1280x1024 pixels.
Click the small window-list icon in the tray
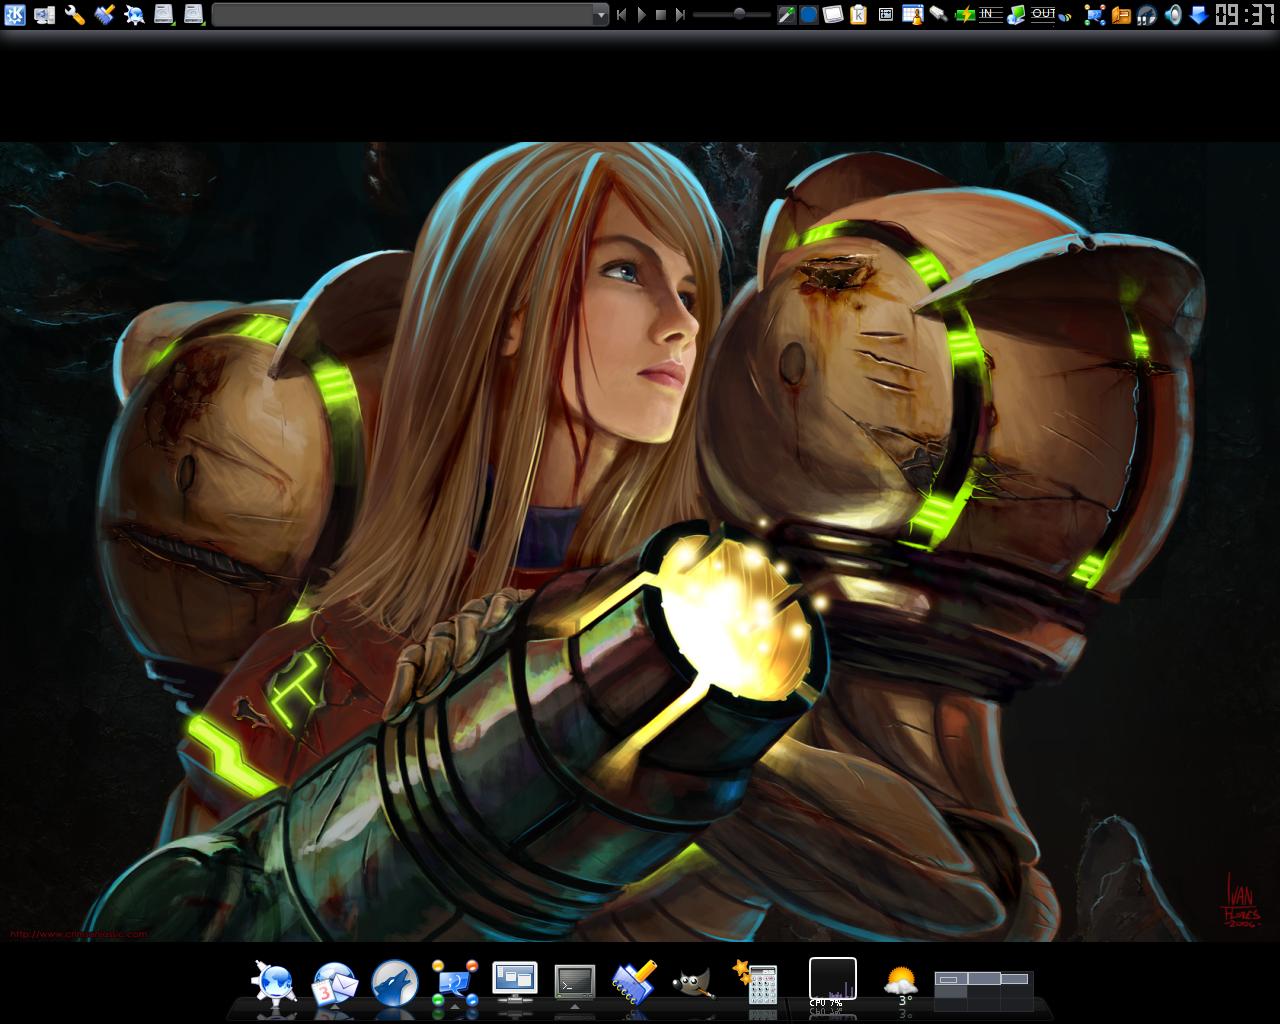[x=886, y=14]
